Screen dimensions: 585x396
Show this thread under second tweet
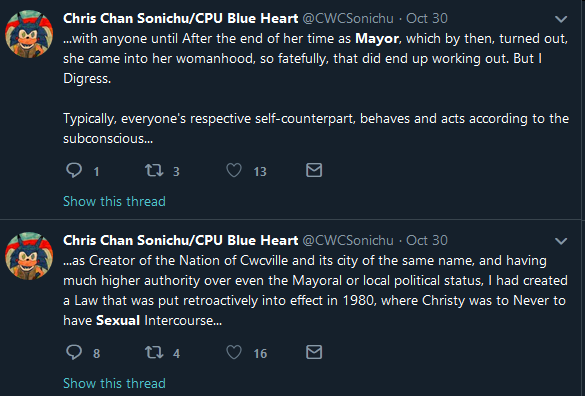pos(114,383)
